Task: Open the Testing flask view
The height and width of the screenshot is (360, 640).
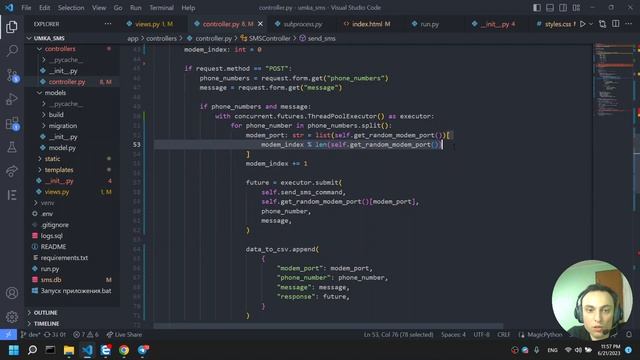Action: point(12,147)
